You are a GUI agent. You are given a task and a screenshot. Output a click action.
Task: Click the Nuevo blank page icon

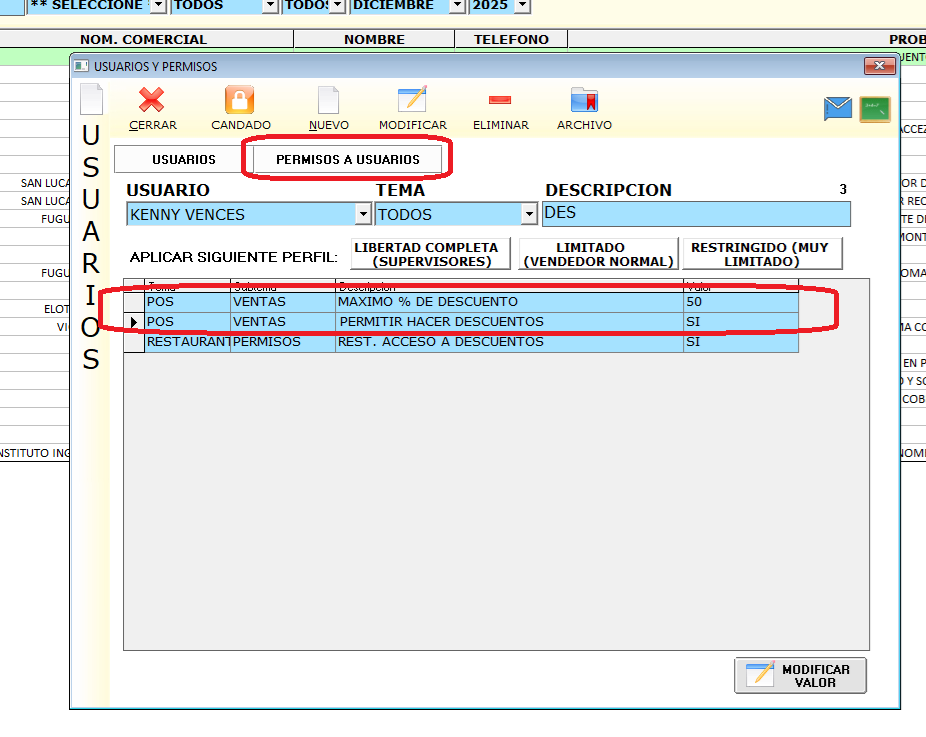328,101
